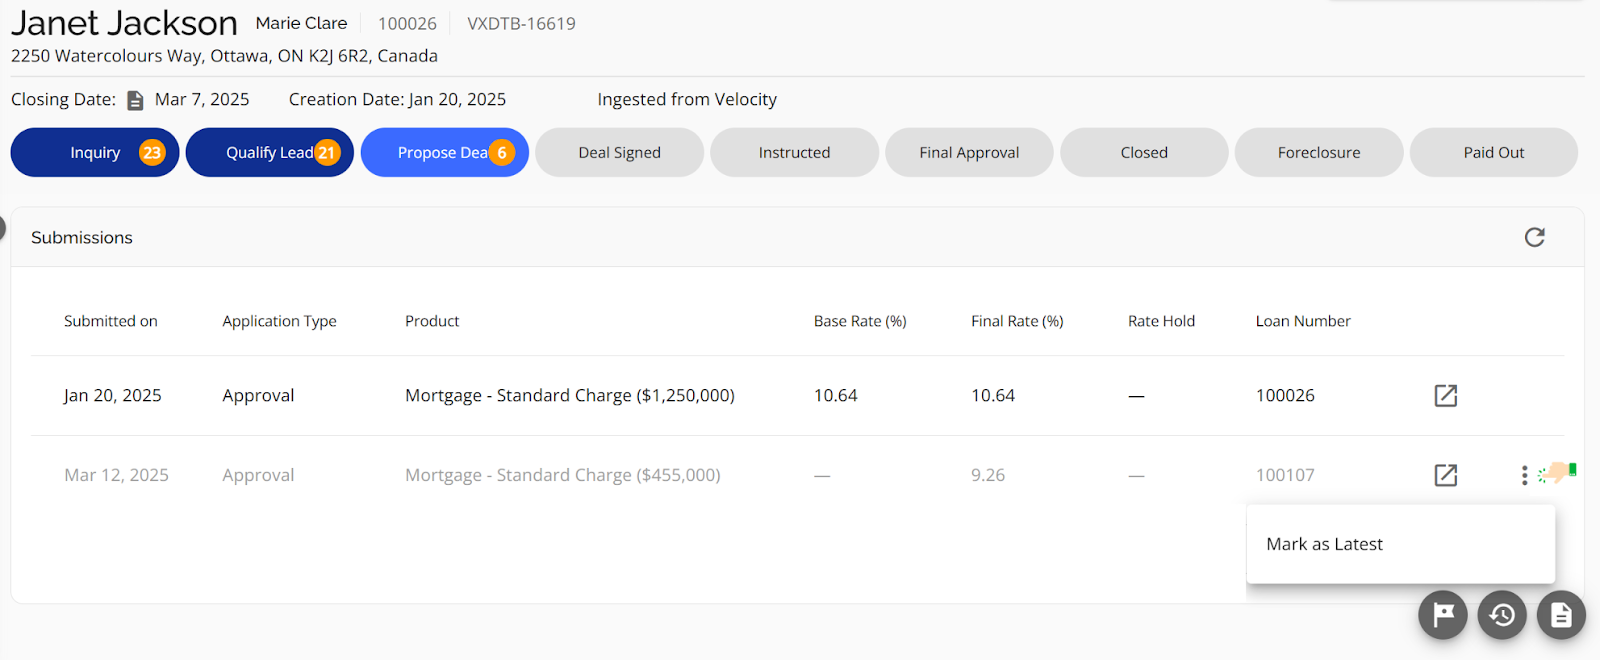Open the Mar 12, 2025 submission externally
Screen dimensions: 1600x660
(1445, 475)
